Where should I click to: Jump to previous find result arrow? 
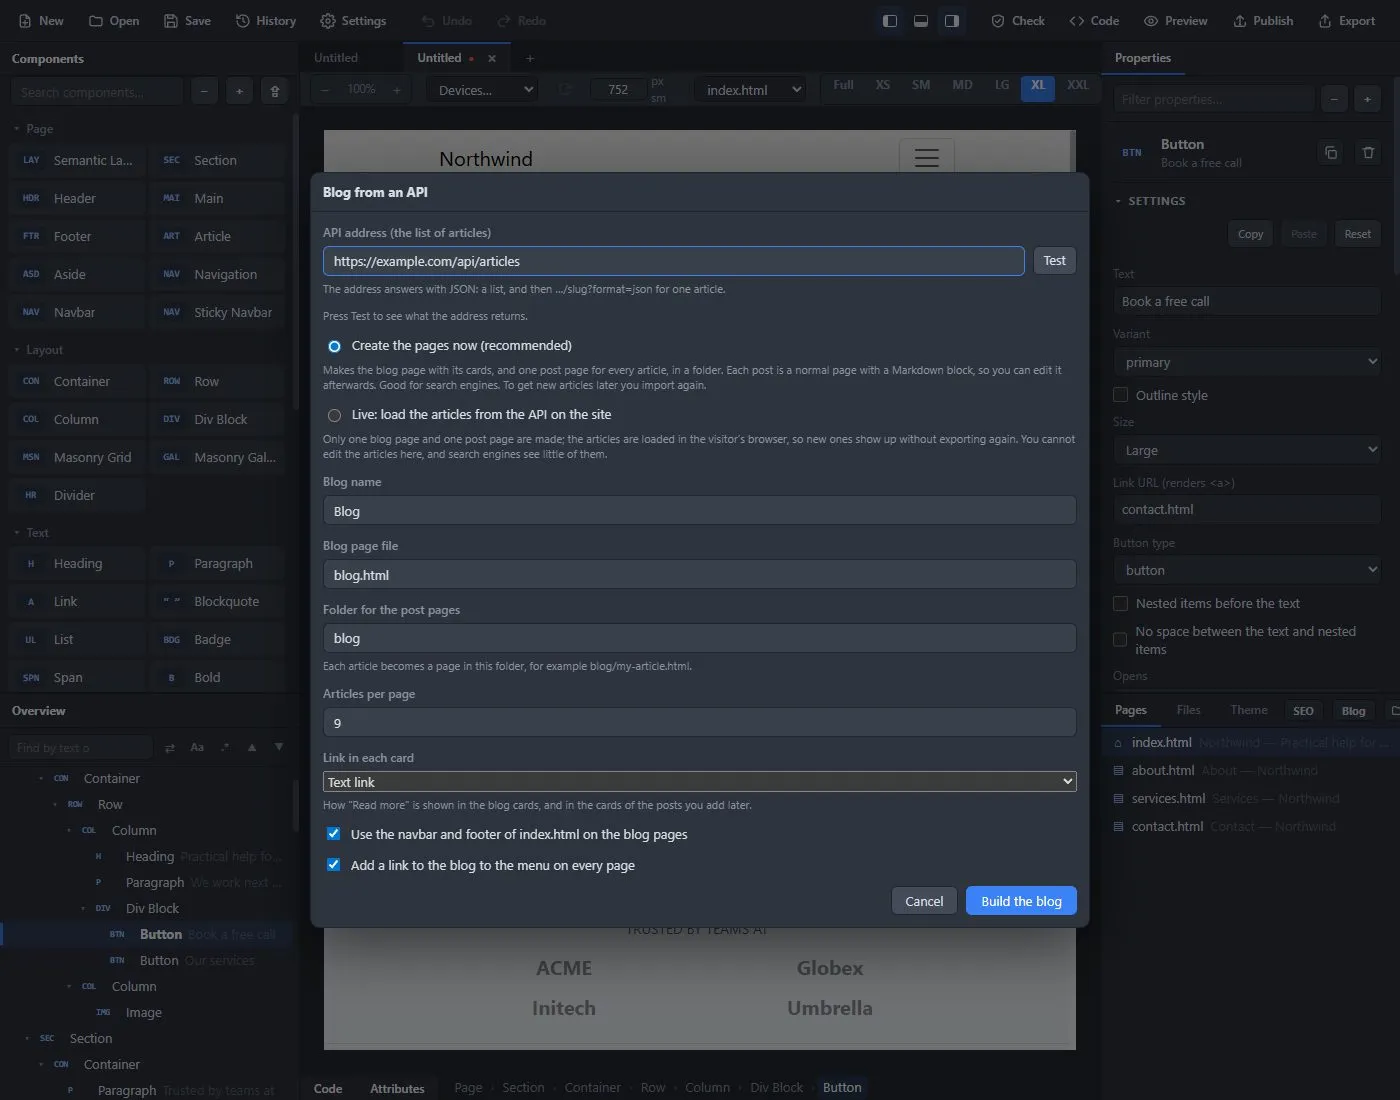pos(252,748)
